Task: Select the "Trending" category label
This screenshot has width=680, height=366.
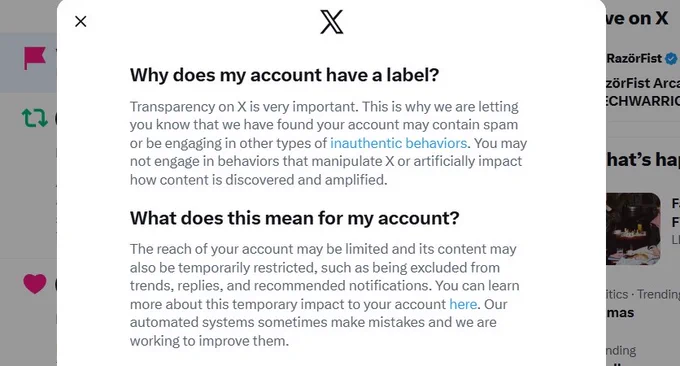Action: pos(658,294)
